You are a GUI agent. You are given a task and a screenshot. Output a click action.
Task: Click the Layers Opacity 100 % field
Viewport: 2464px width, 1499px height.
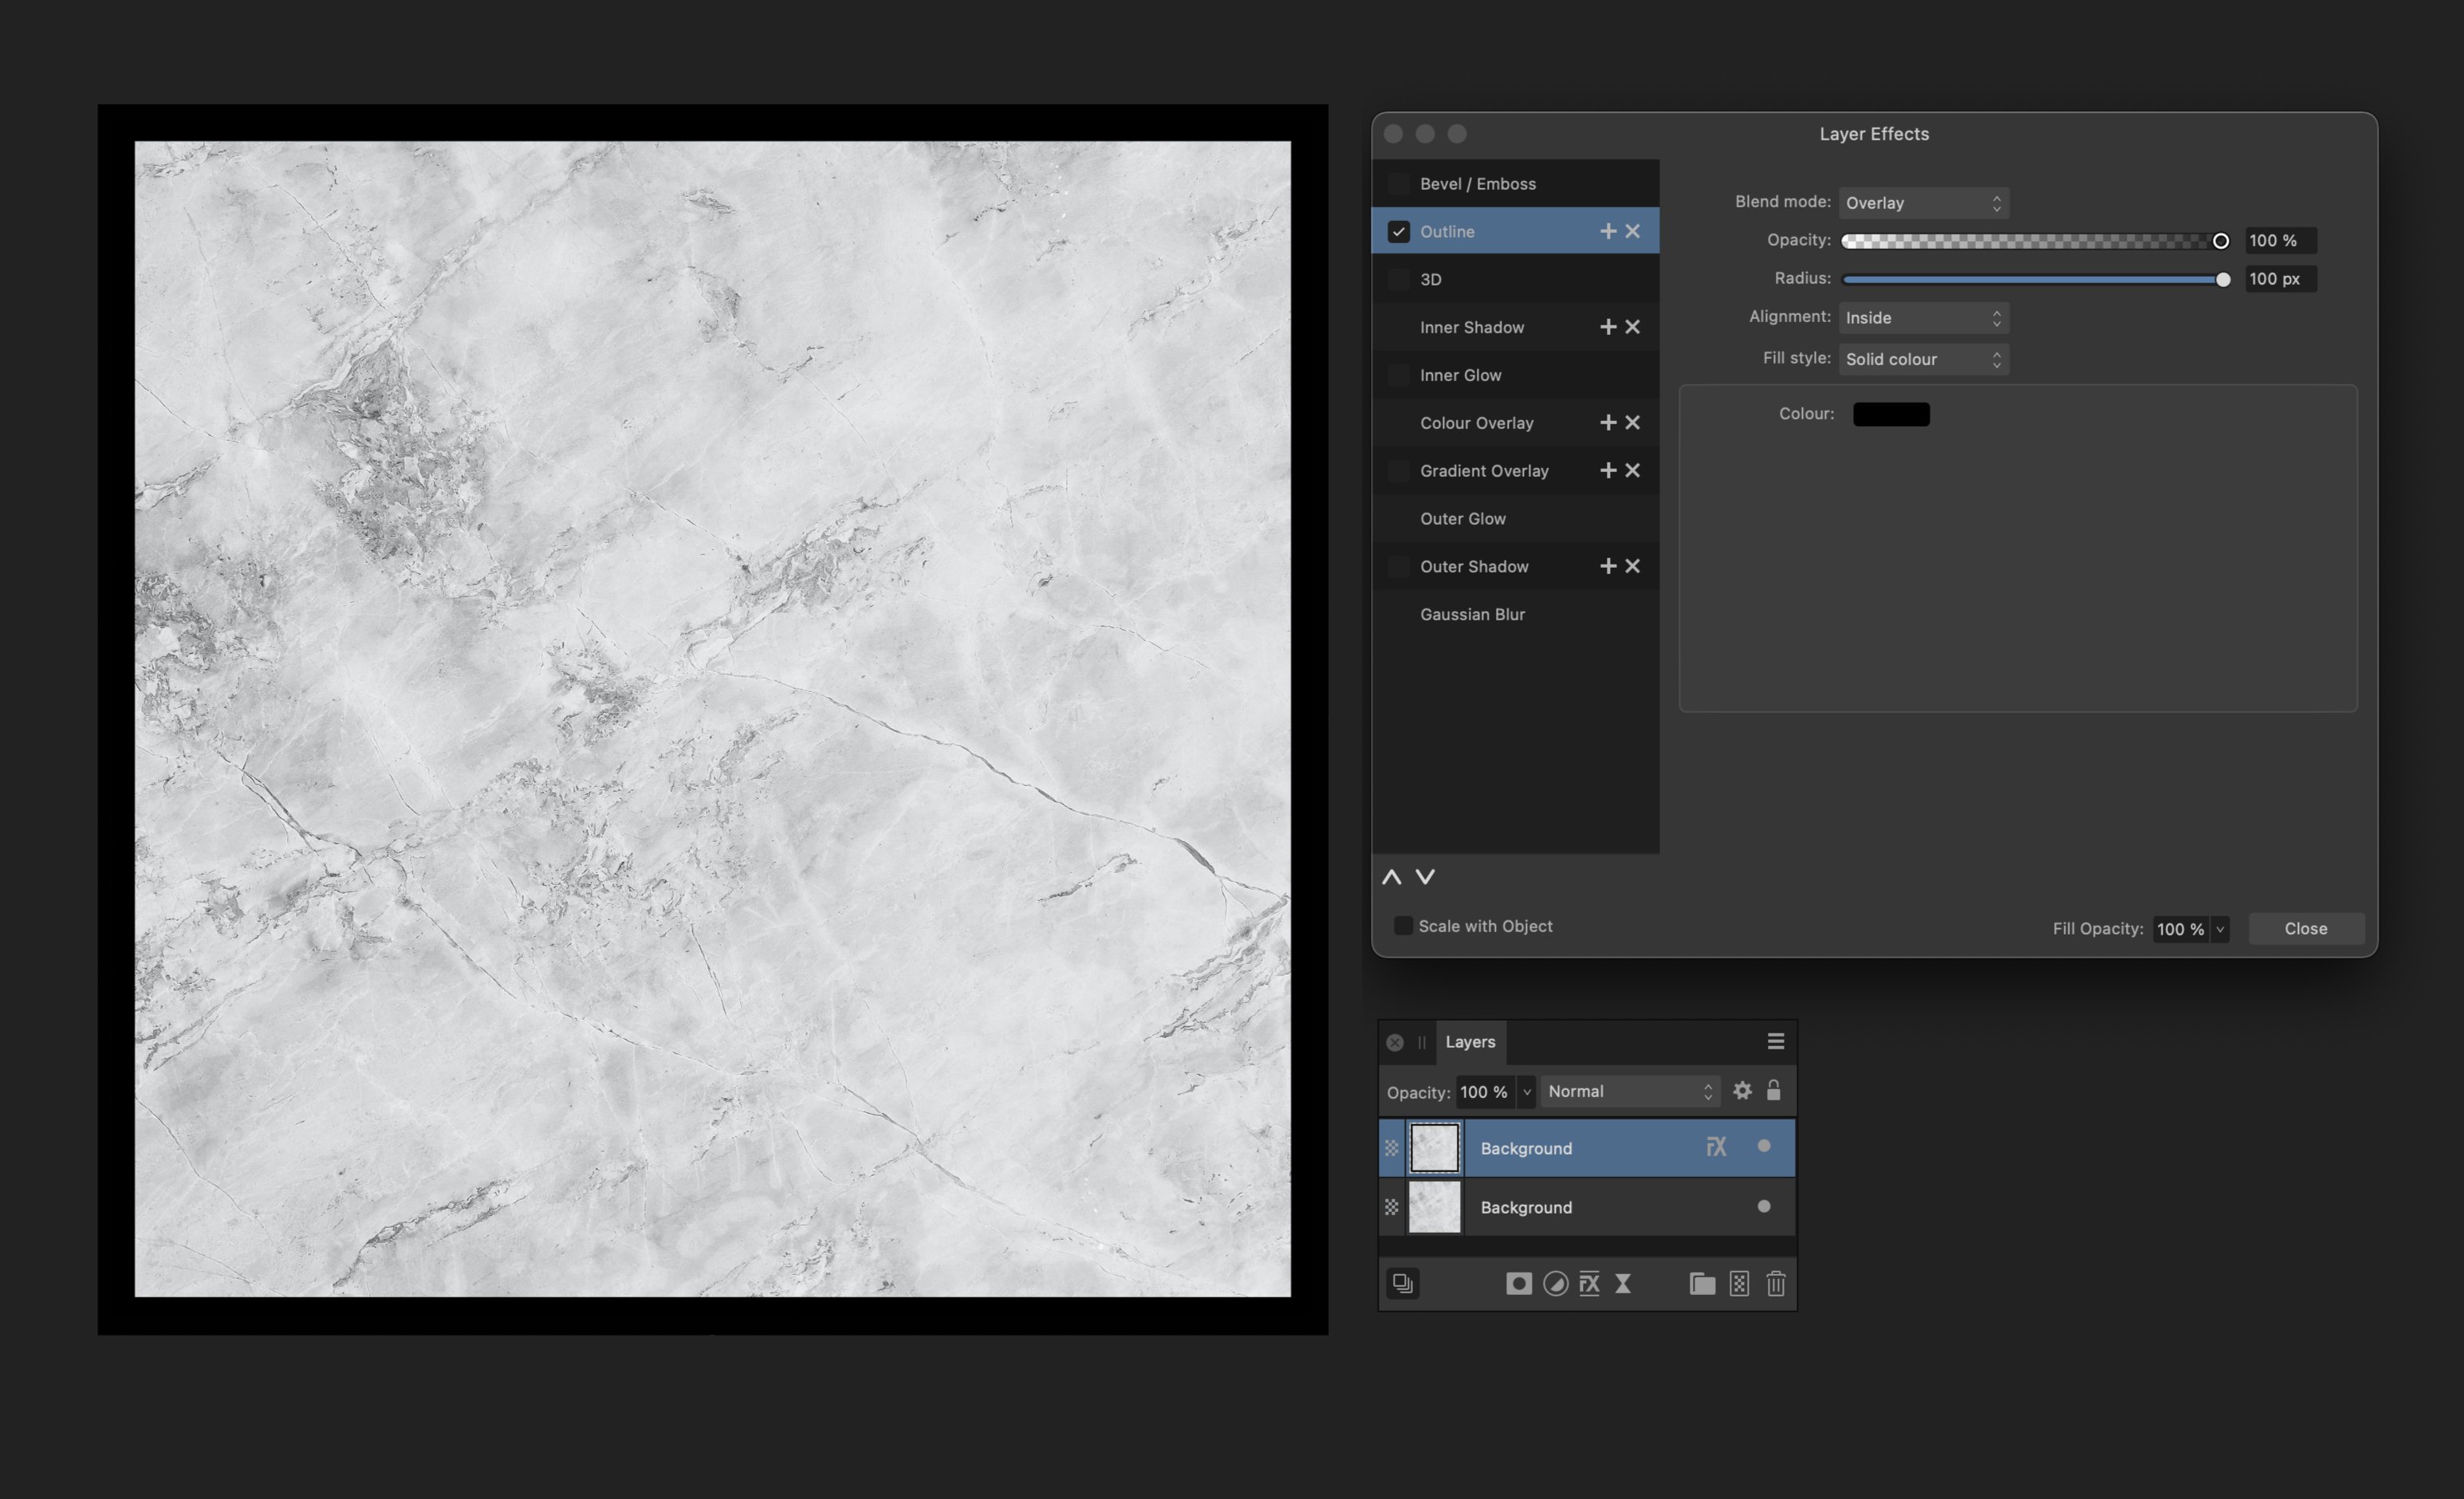coord(1485,1092)
